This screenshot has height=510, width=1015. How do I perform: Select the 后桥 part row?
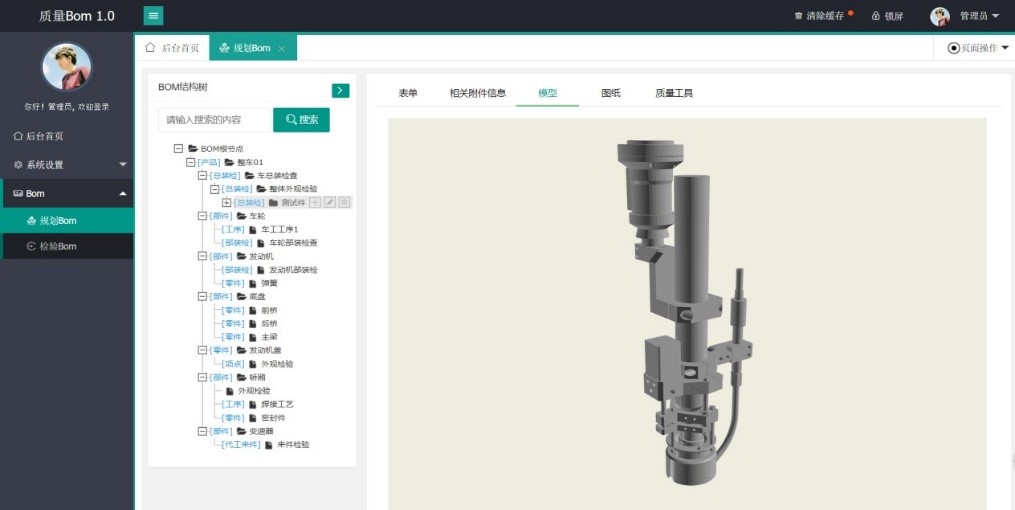pos(249,324)
